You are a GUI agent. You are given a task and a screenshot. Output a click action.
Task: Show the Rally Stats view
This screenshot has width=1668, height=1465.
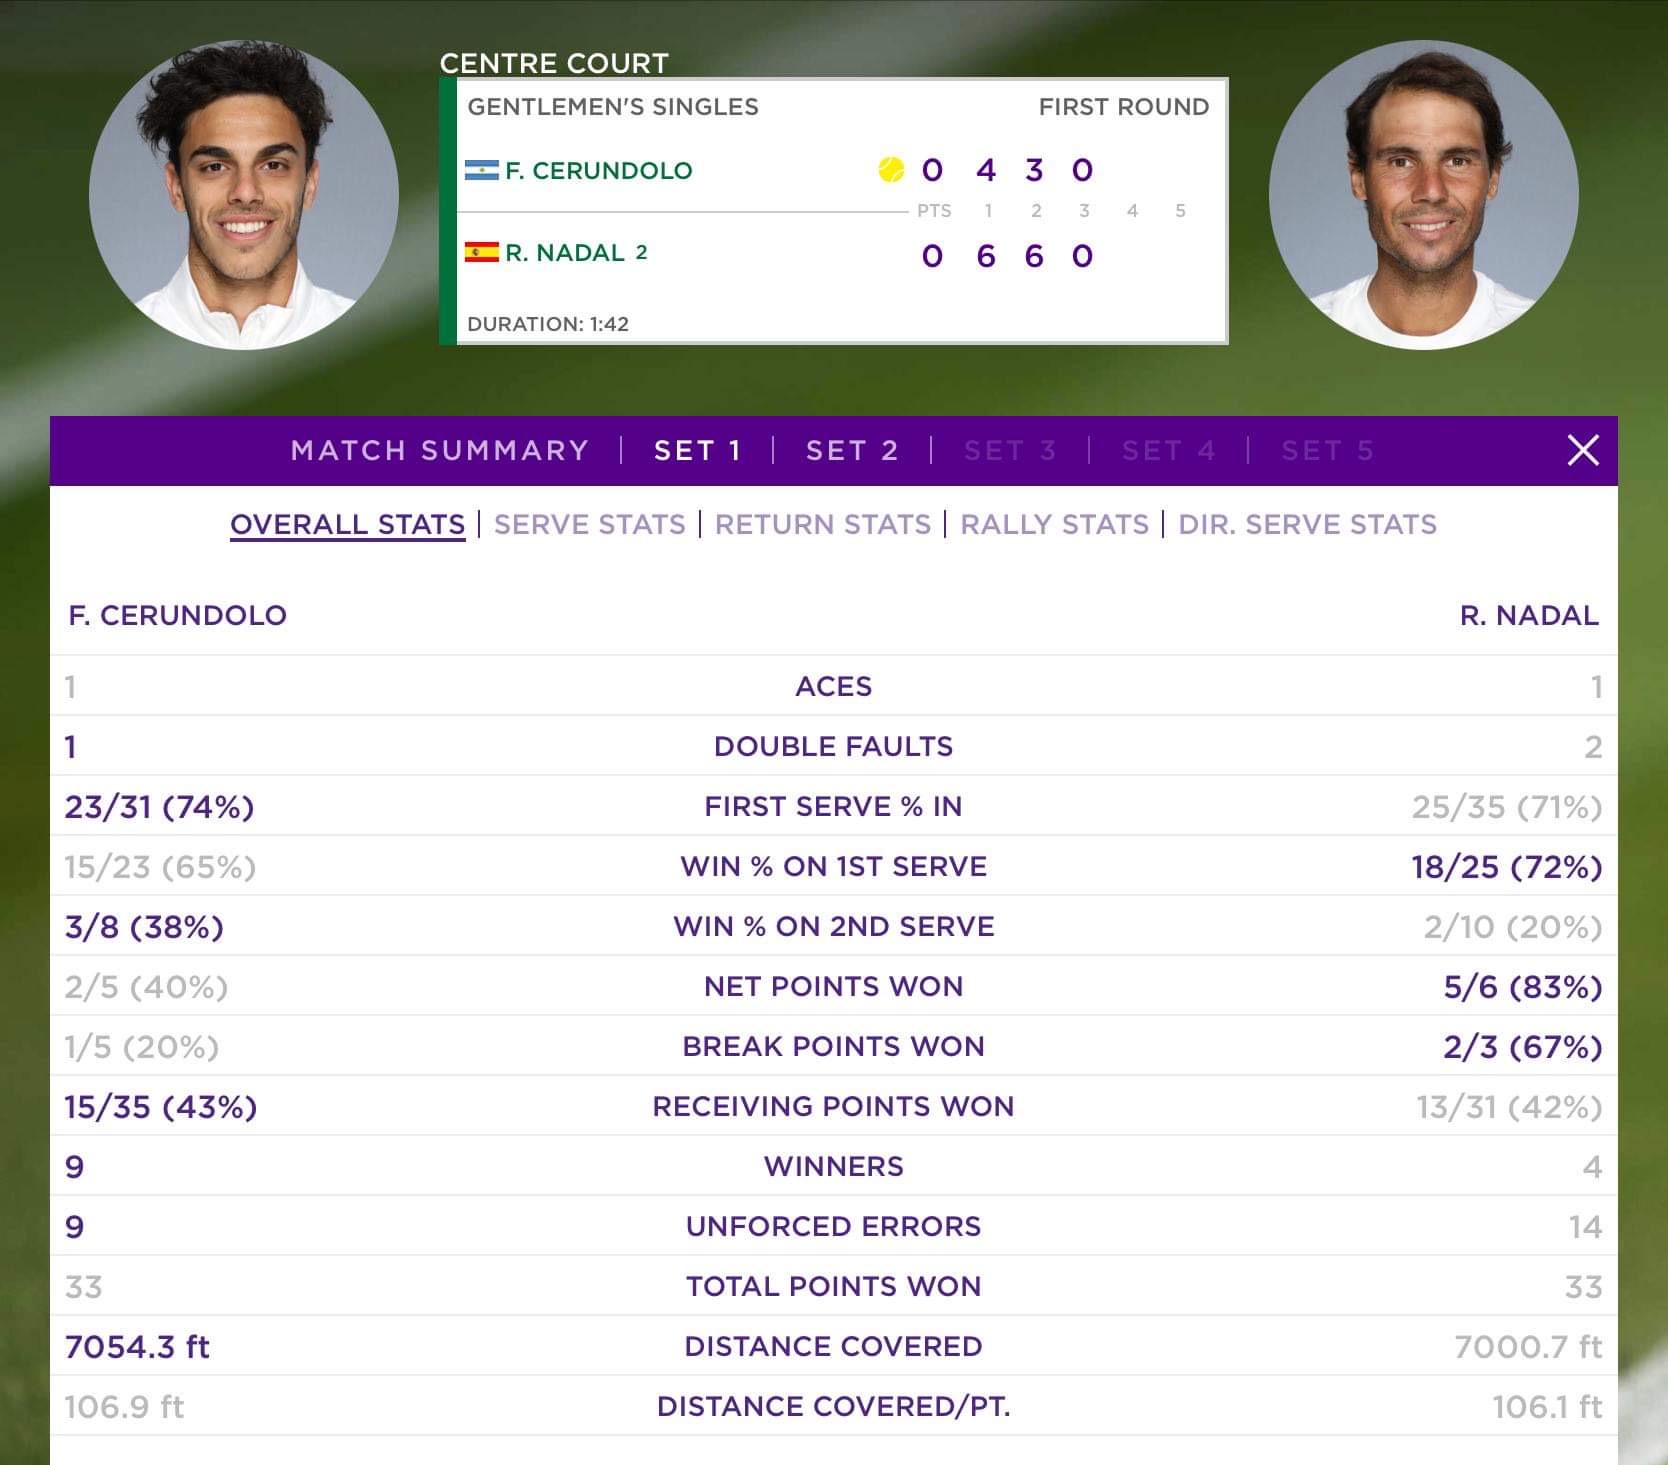[x=1055, y=524]
